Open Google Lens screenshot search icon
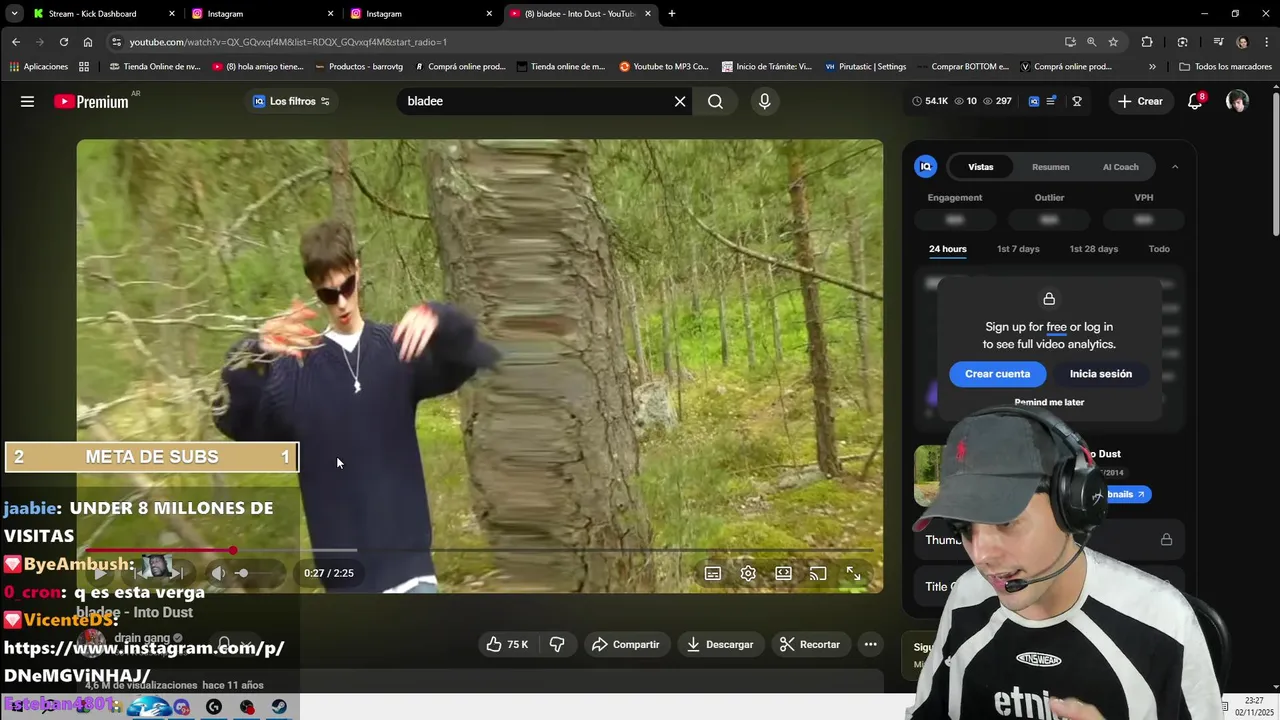 1183,42
